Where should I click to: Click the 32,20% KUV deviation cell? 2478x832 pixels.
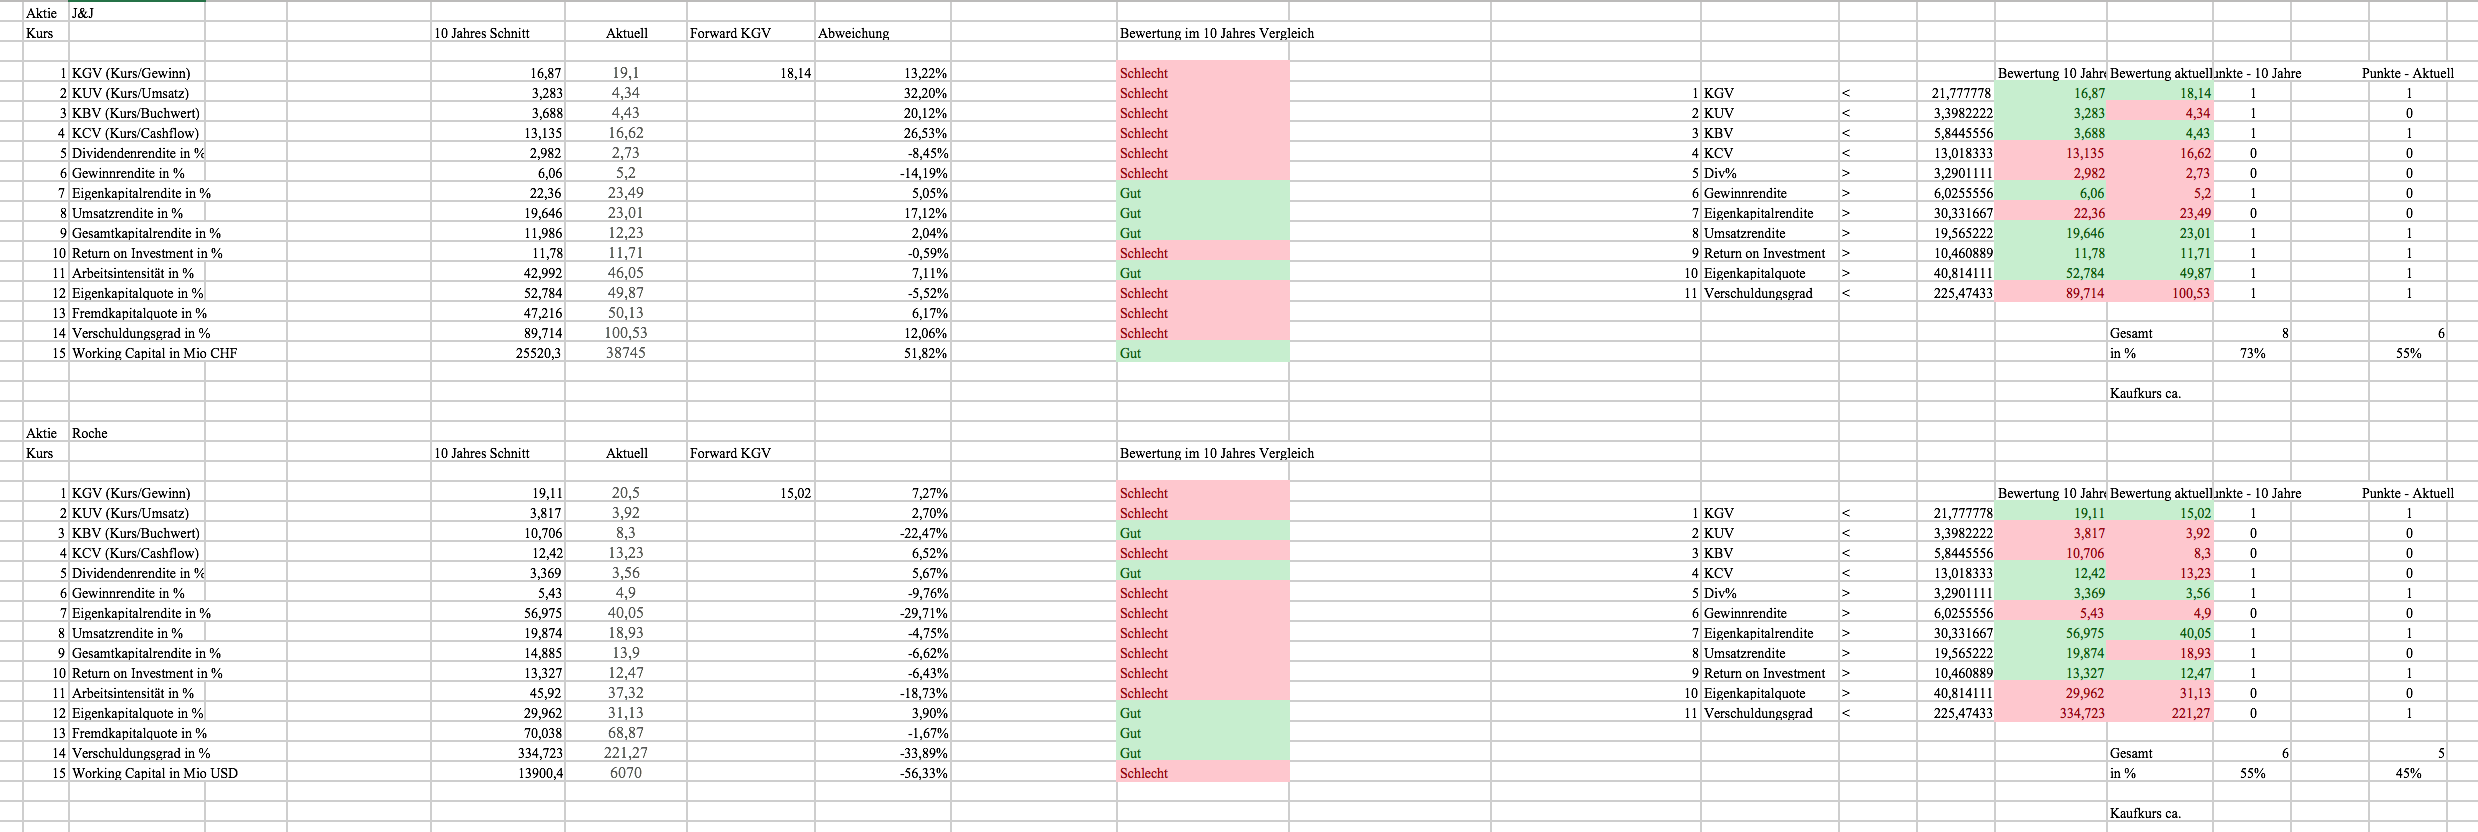click(925, 93)
